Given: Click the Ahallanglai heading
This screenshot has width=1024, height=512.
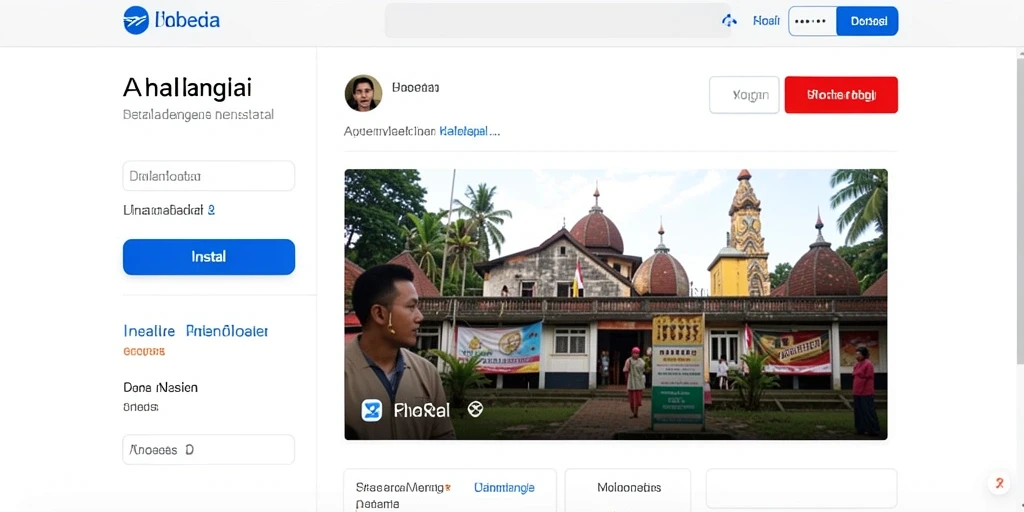Looking at the screenshot, I should 187,87.
